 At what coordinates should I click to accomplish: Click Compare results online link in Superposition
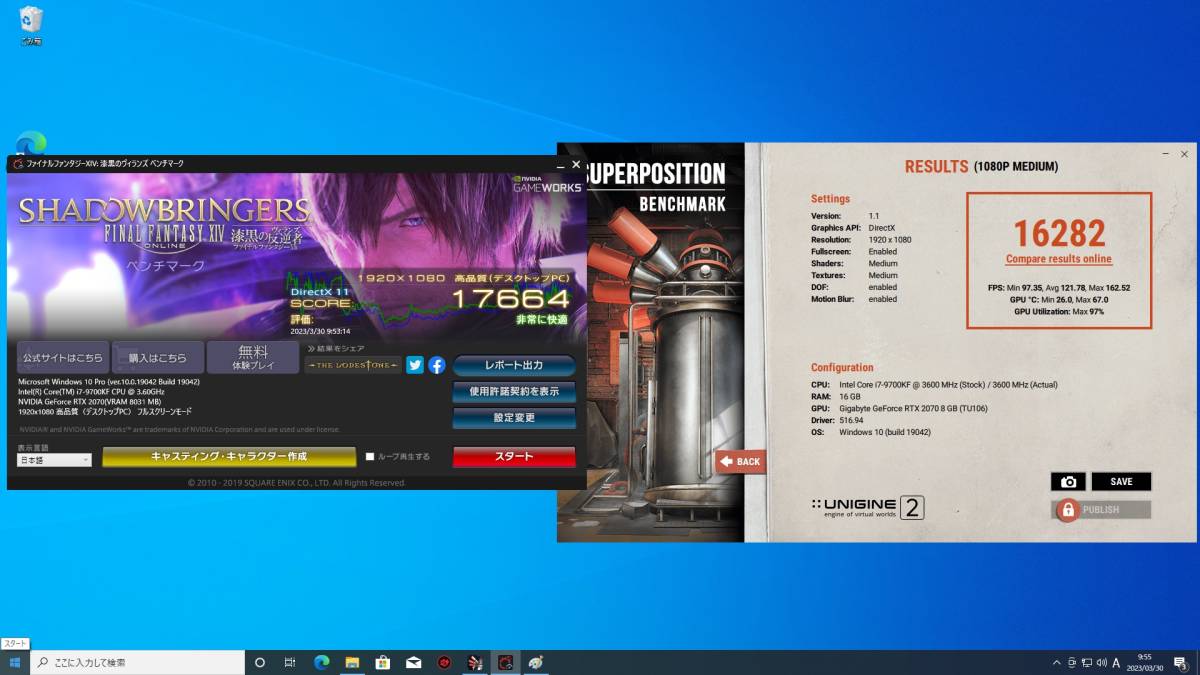1059,259
